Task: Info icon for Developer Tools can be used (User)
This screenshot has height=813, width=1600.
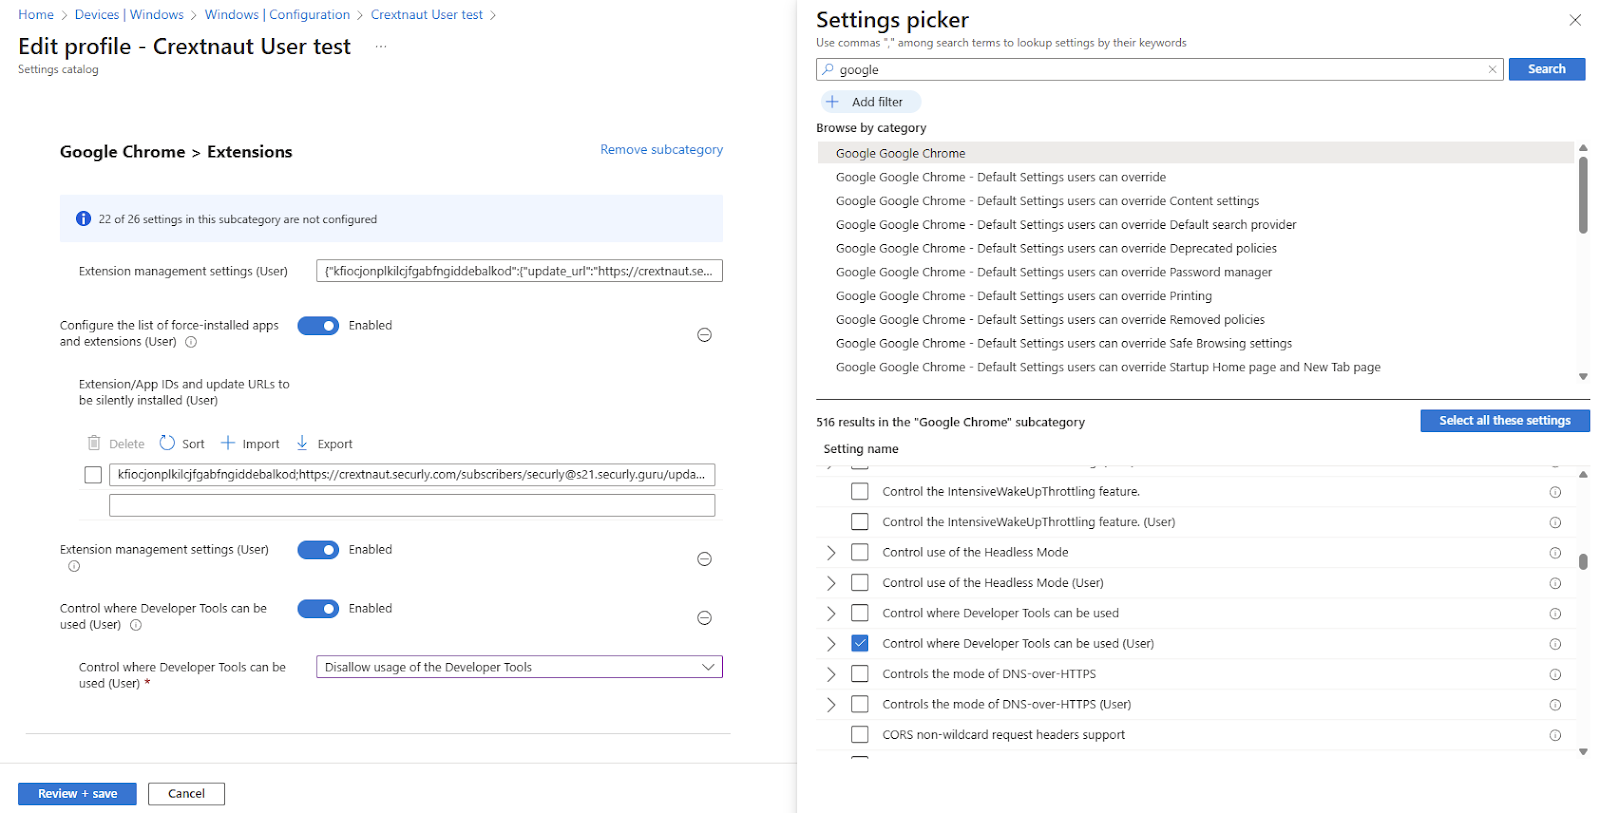Action: 1555,644
